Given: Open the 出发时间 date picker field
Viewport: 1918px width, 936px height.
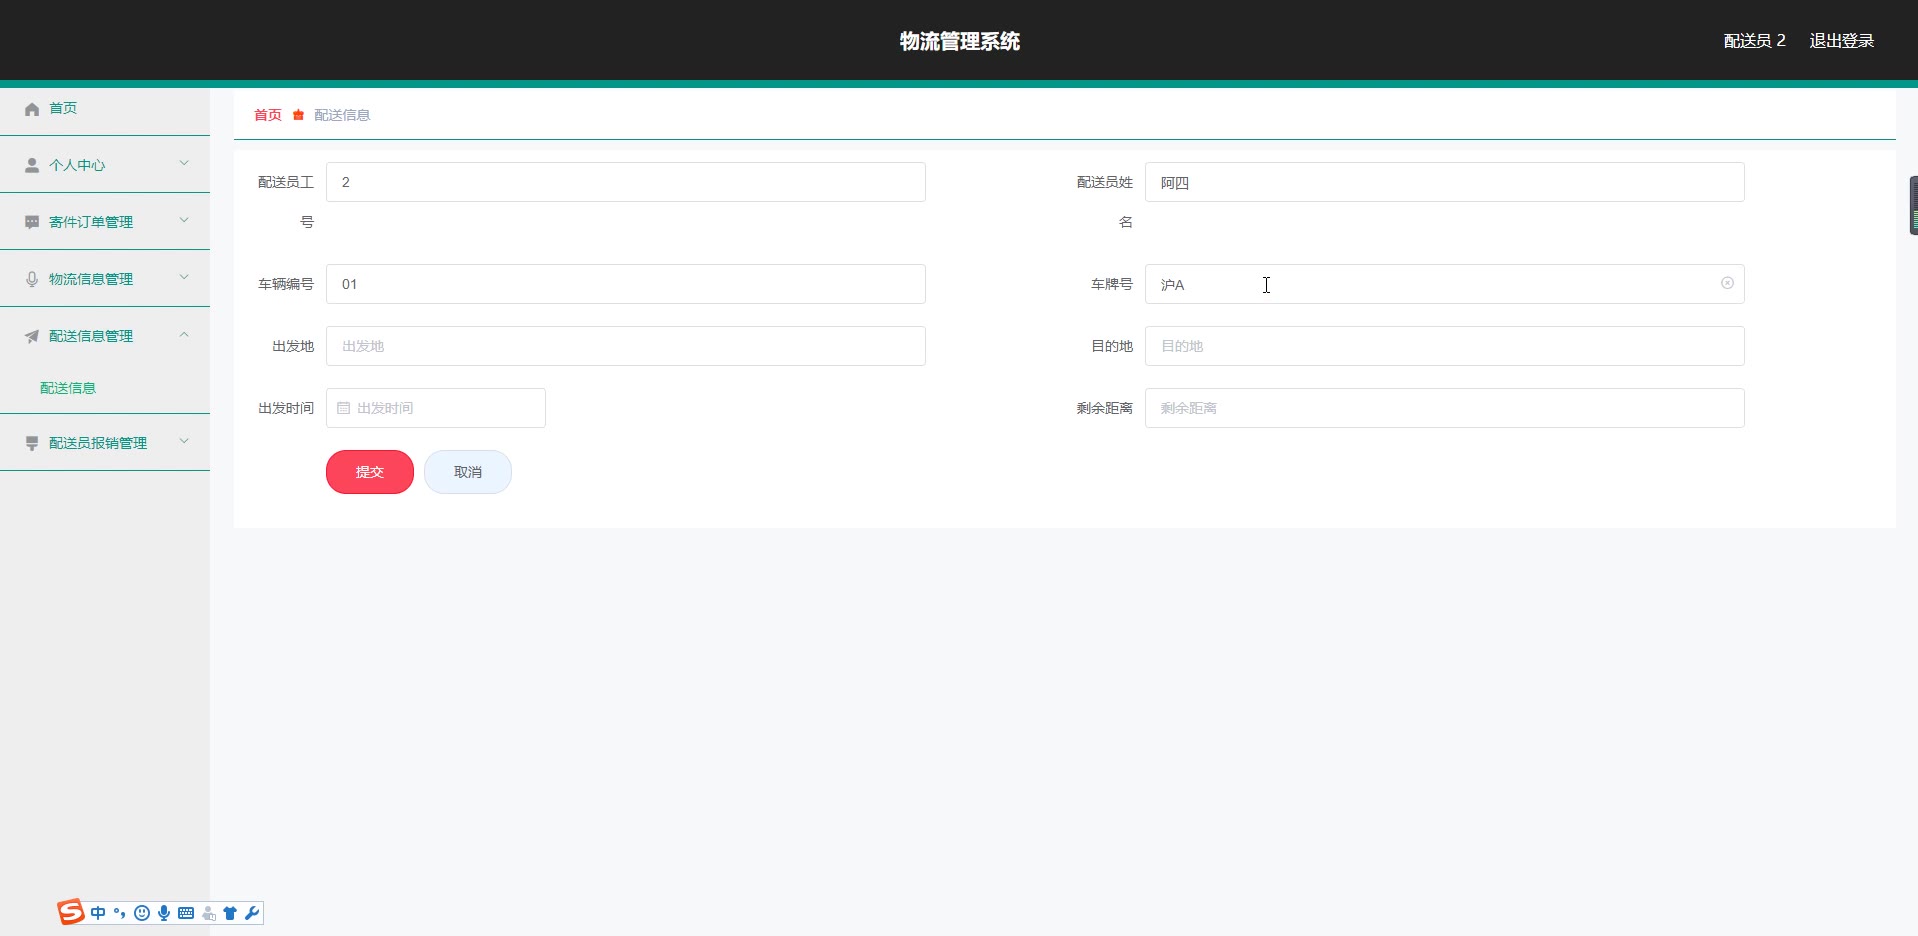Looking at the screenshot, I should 436,408.
